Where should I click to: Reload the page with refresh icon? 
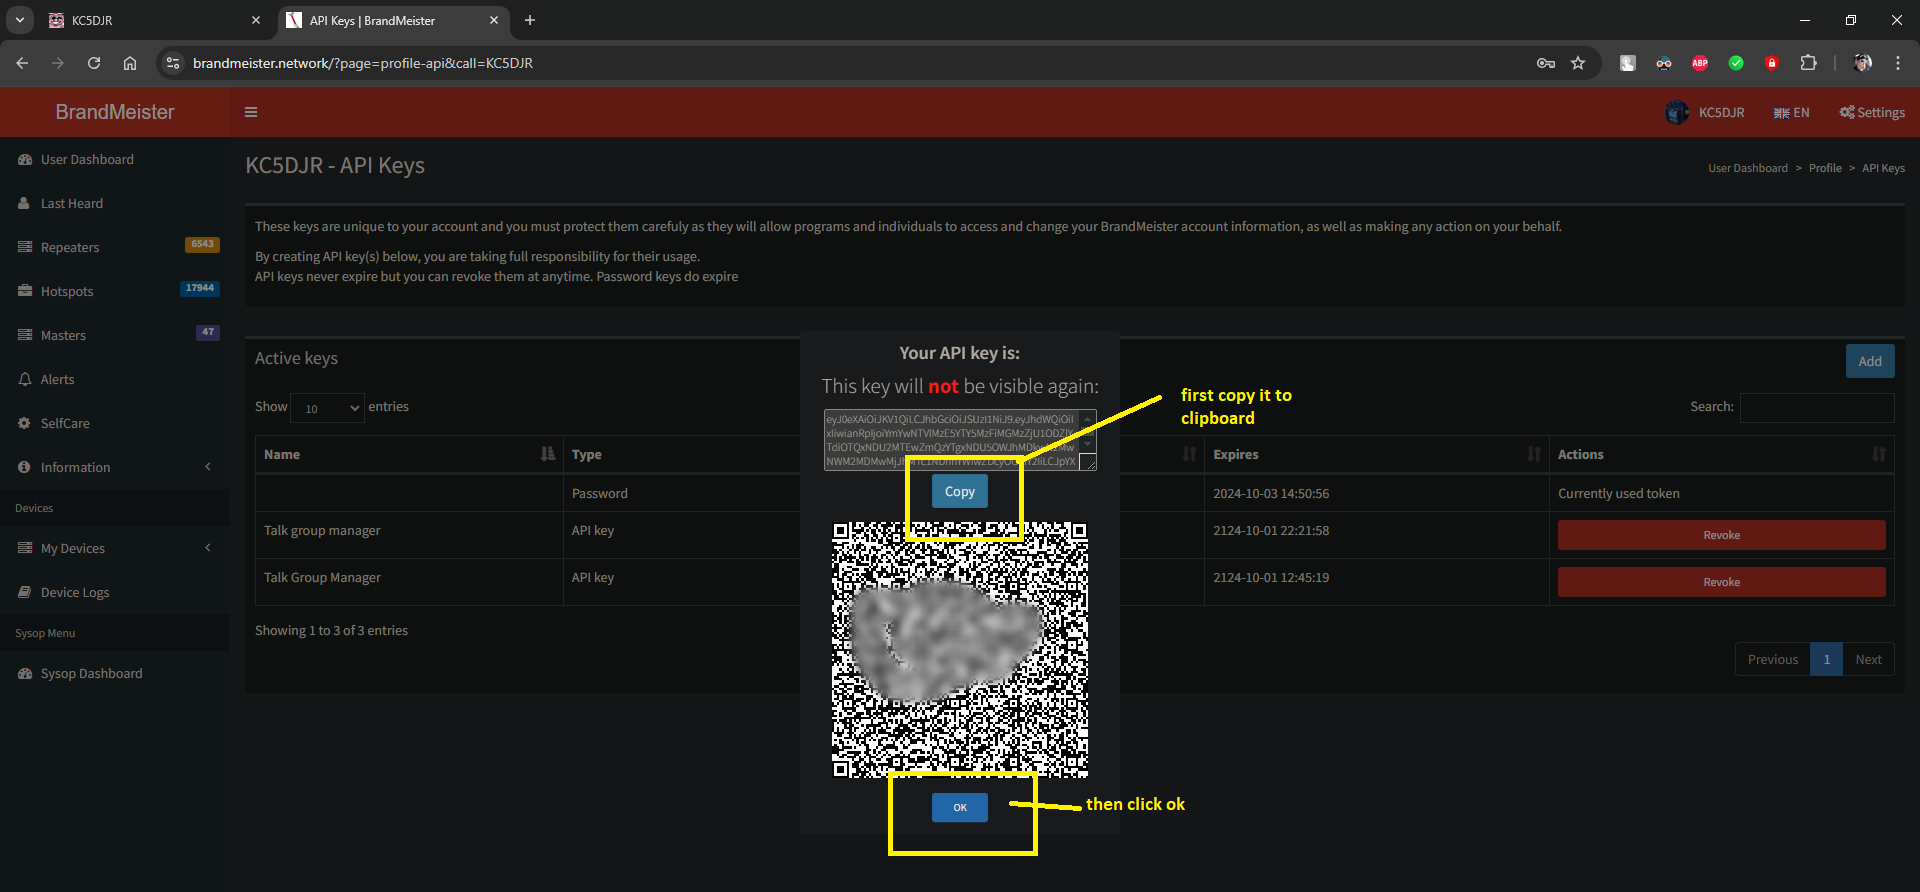coord(94,63)
